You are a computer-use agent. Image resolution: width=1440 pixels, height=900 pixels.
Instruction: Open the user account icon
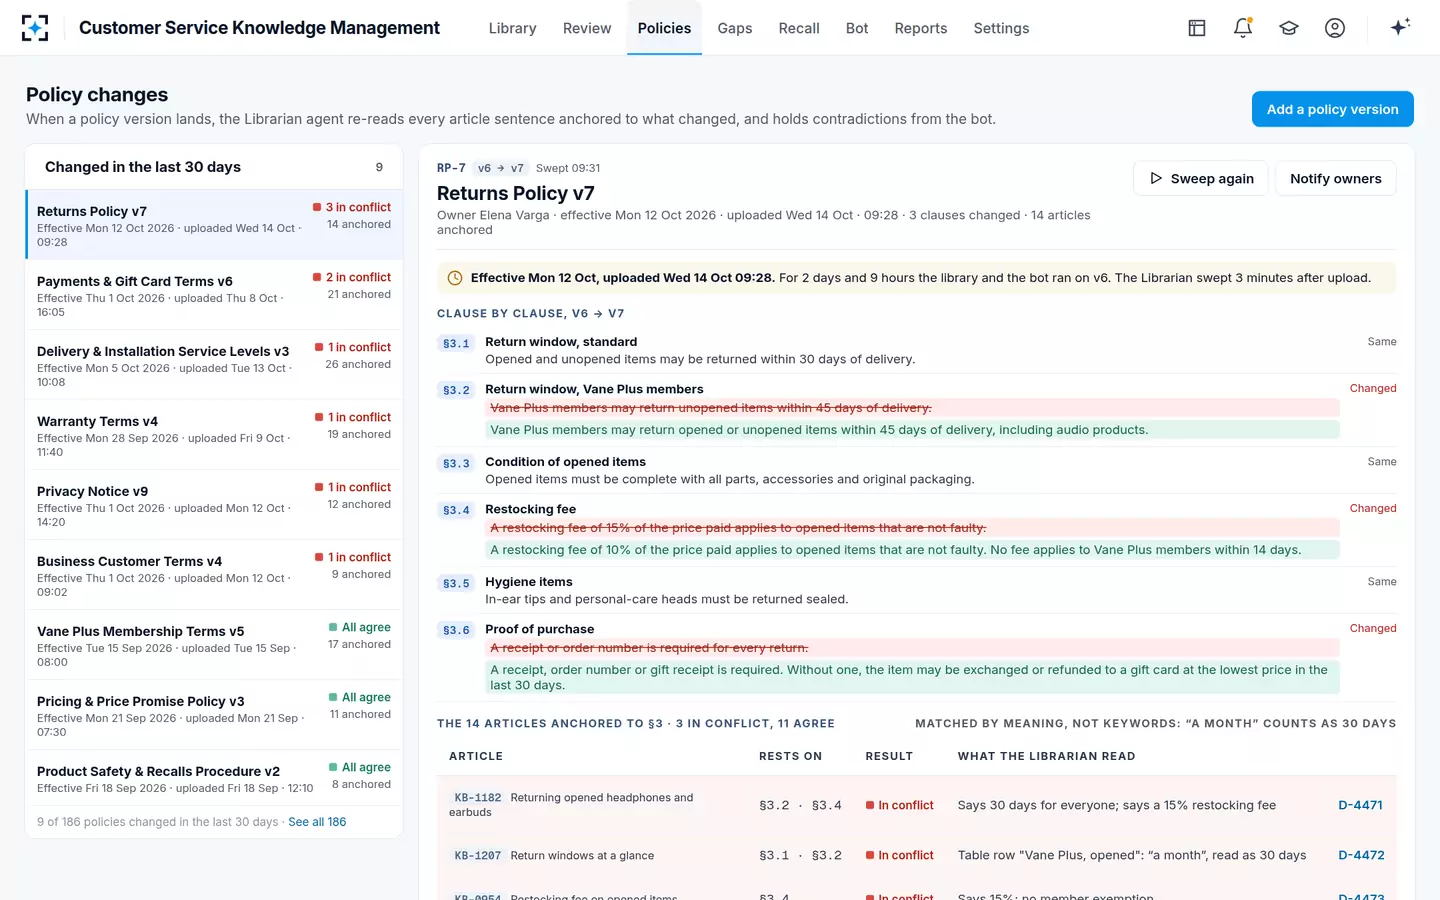pos(1335,28)
